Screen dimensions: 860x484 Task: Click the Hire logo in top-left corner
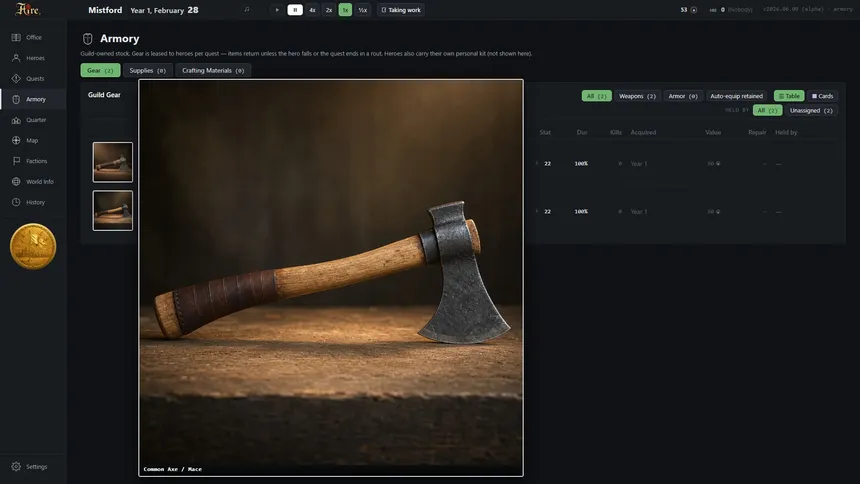coord(27,9)
